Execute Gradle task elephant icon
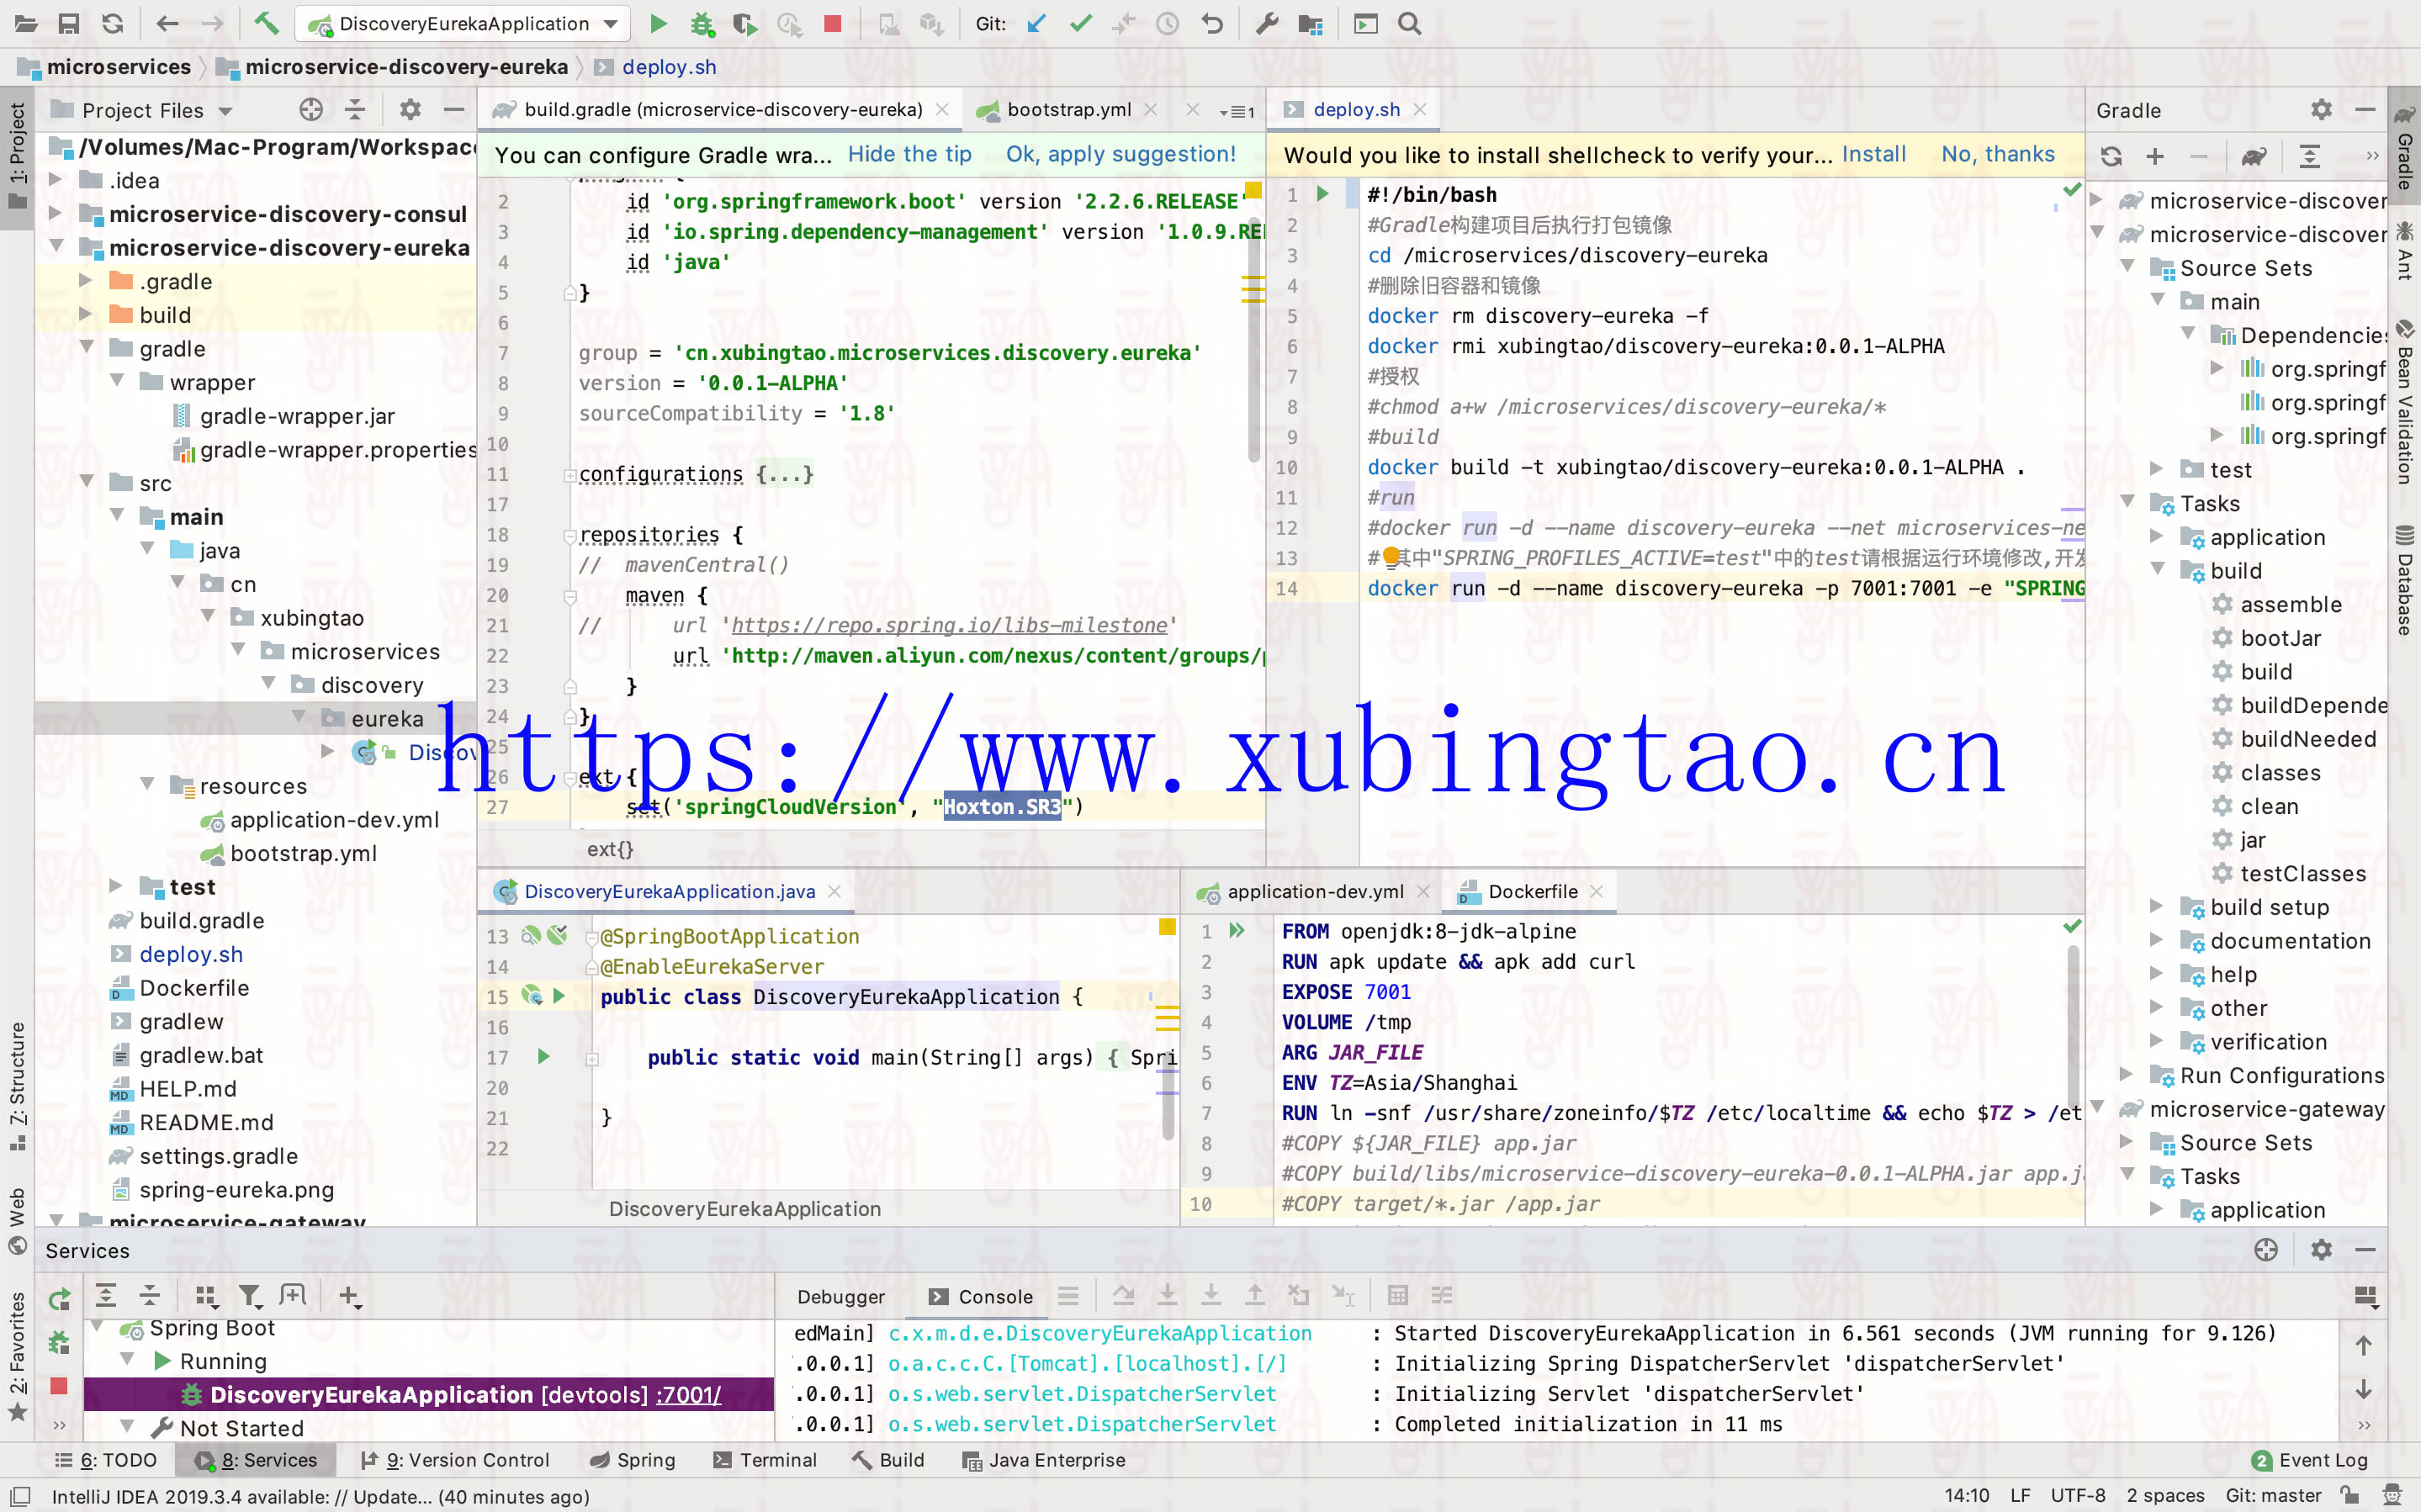 2254,157
